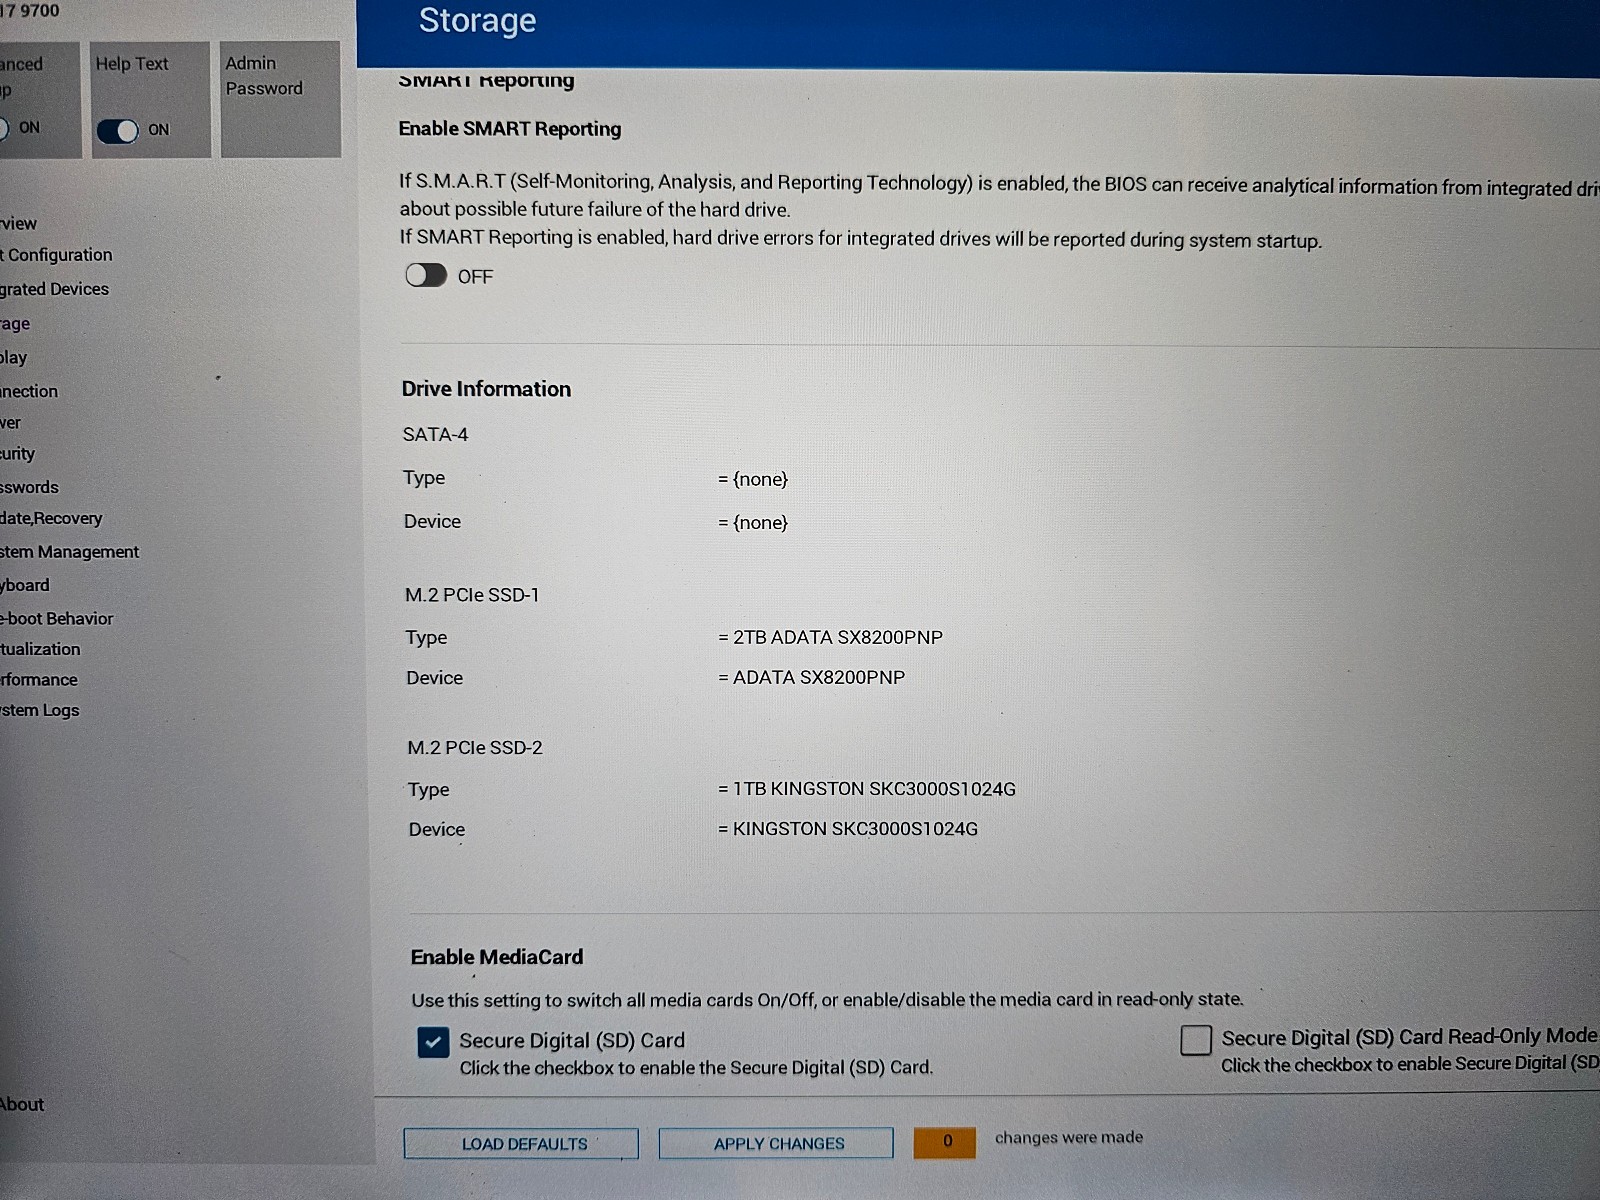Screen dimensions: 1600x1200
Task: Click the SATA-4 drive heading
Action: 435,434
